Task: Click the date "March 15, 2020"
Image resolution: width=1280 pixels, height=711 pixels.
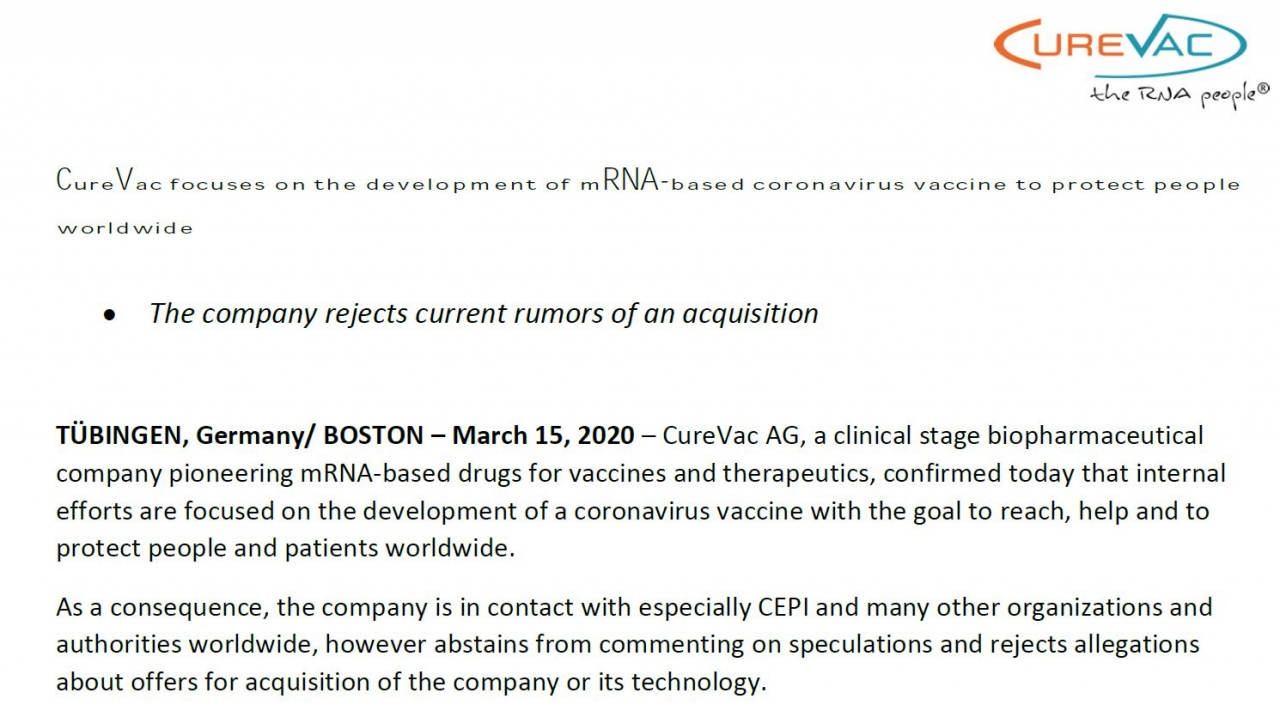Action: pyautogui.click(x=543, y=436)
